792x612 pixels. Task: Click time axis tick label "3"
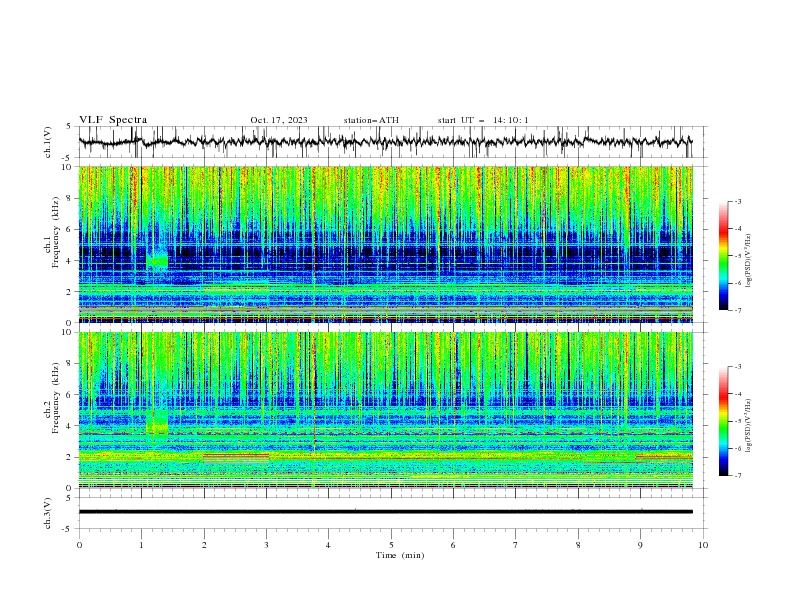pos(266,545)
